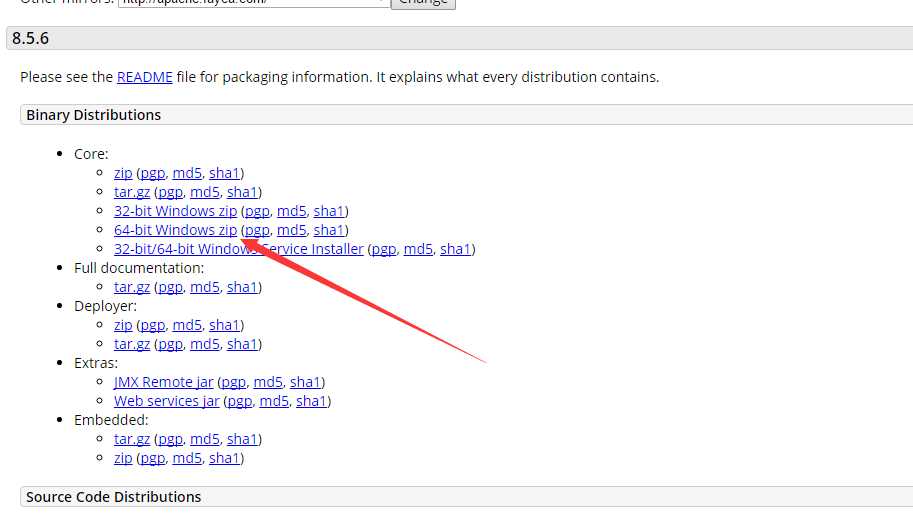Open sha1 for Embedded tar.gz

[x=242, y=439]
